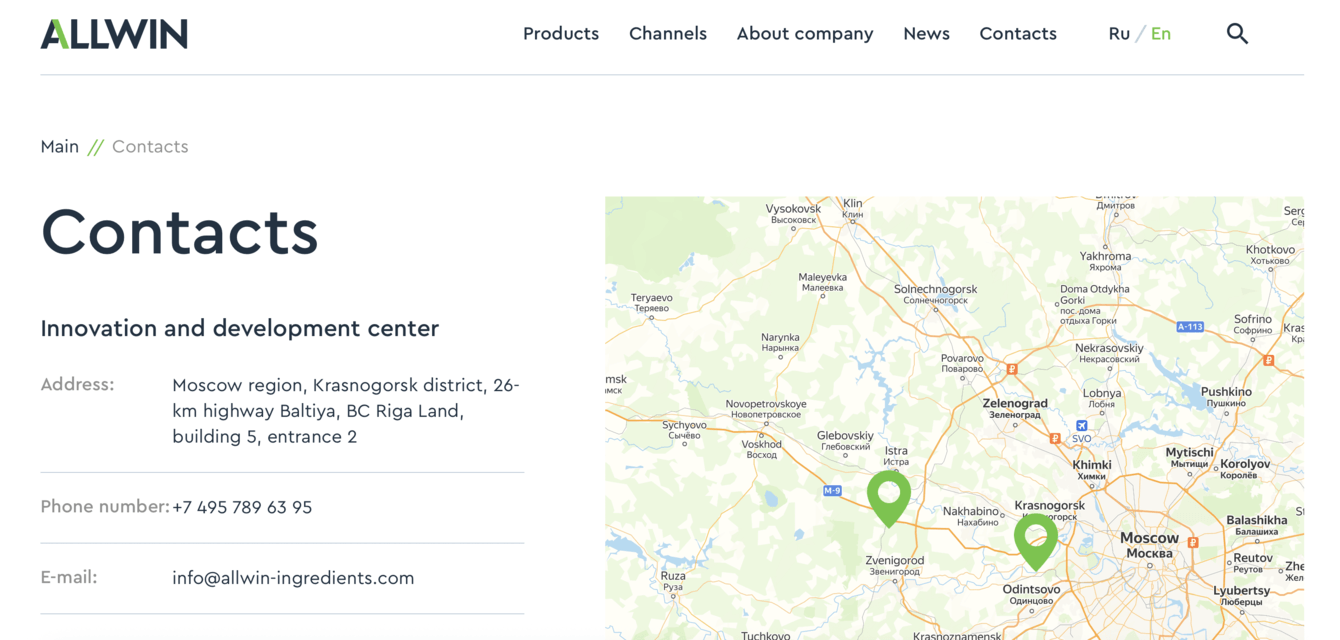Go to About company page

click(805, 34)
